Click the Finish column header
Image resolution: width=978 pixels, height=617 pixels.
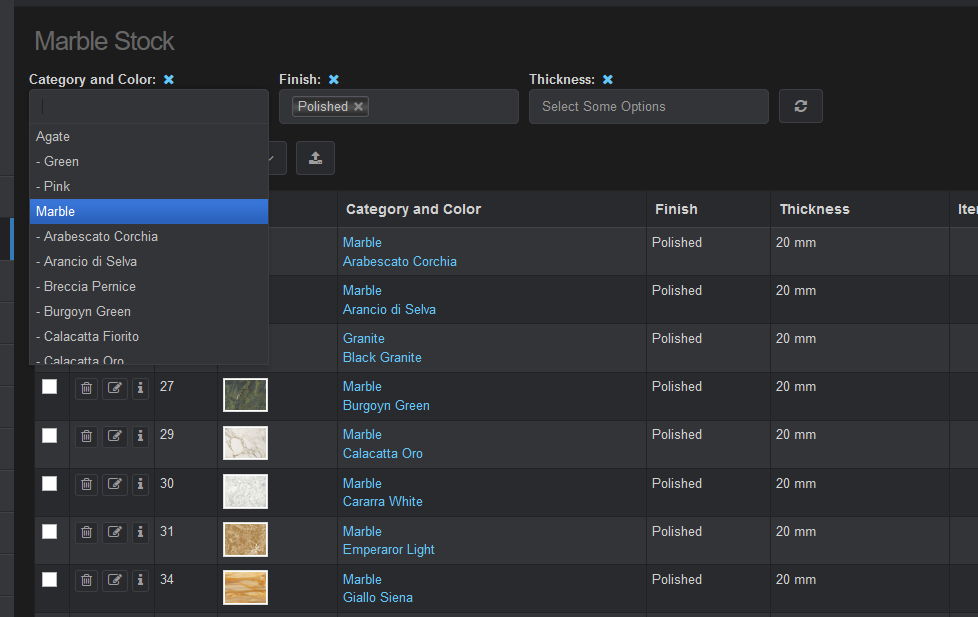click(x=676, y=209)
